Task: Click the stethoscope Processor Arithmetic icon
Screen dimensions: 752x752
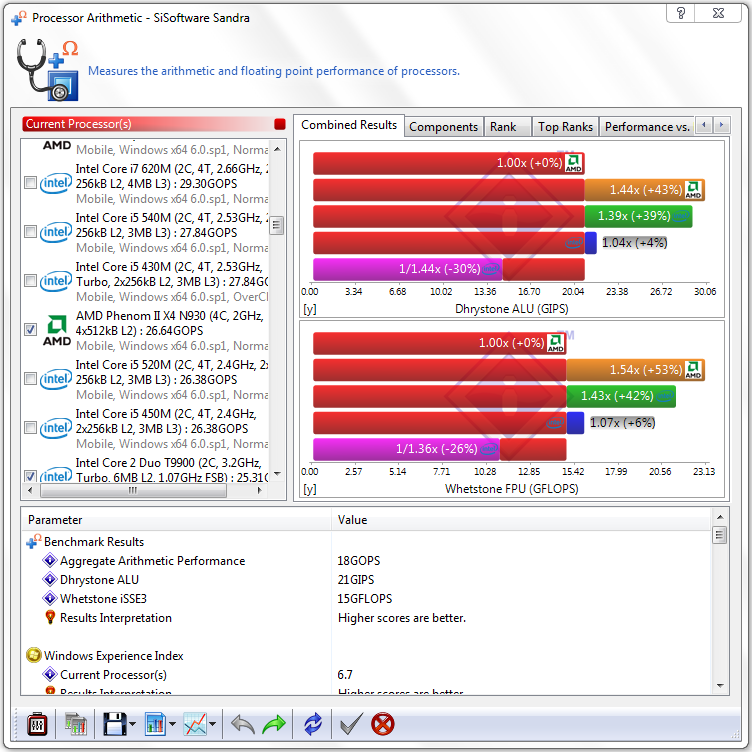Action: 47,70
